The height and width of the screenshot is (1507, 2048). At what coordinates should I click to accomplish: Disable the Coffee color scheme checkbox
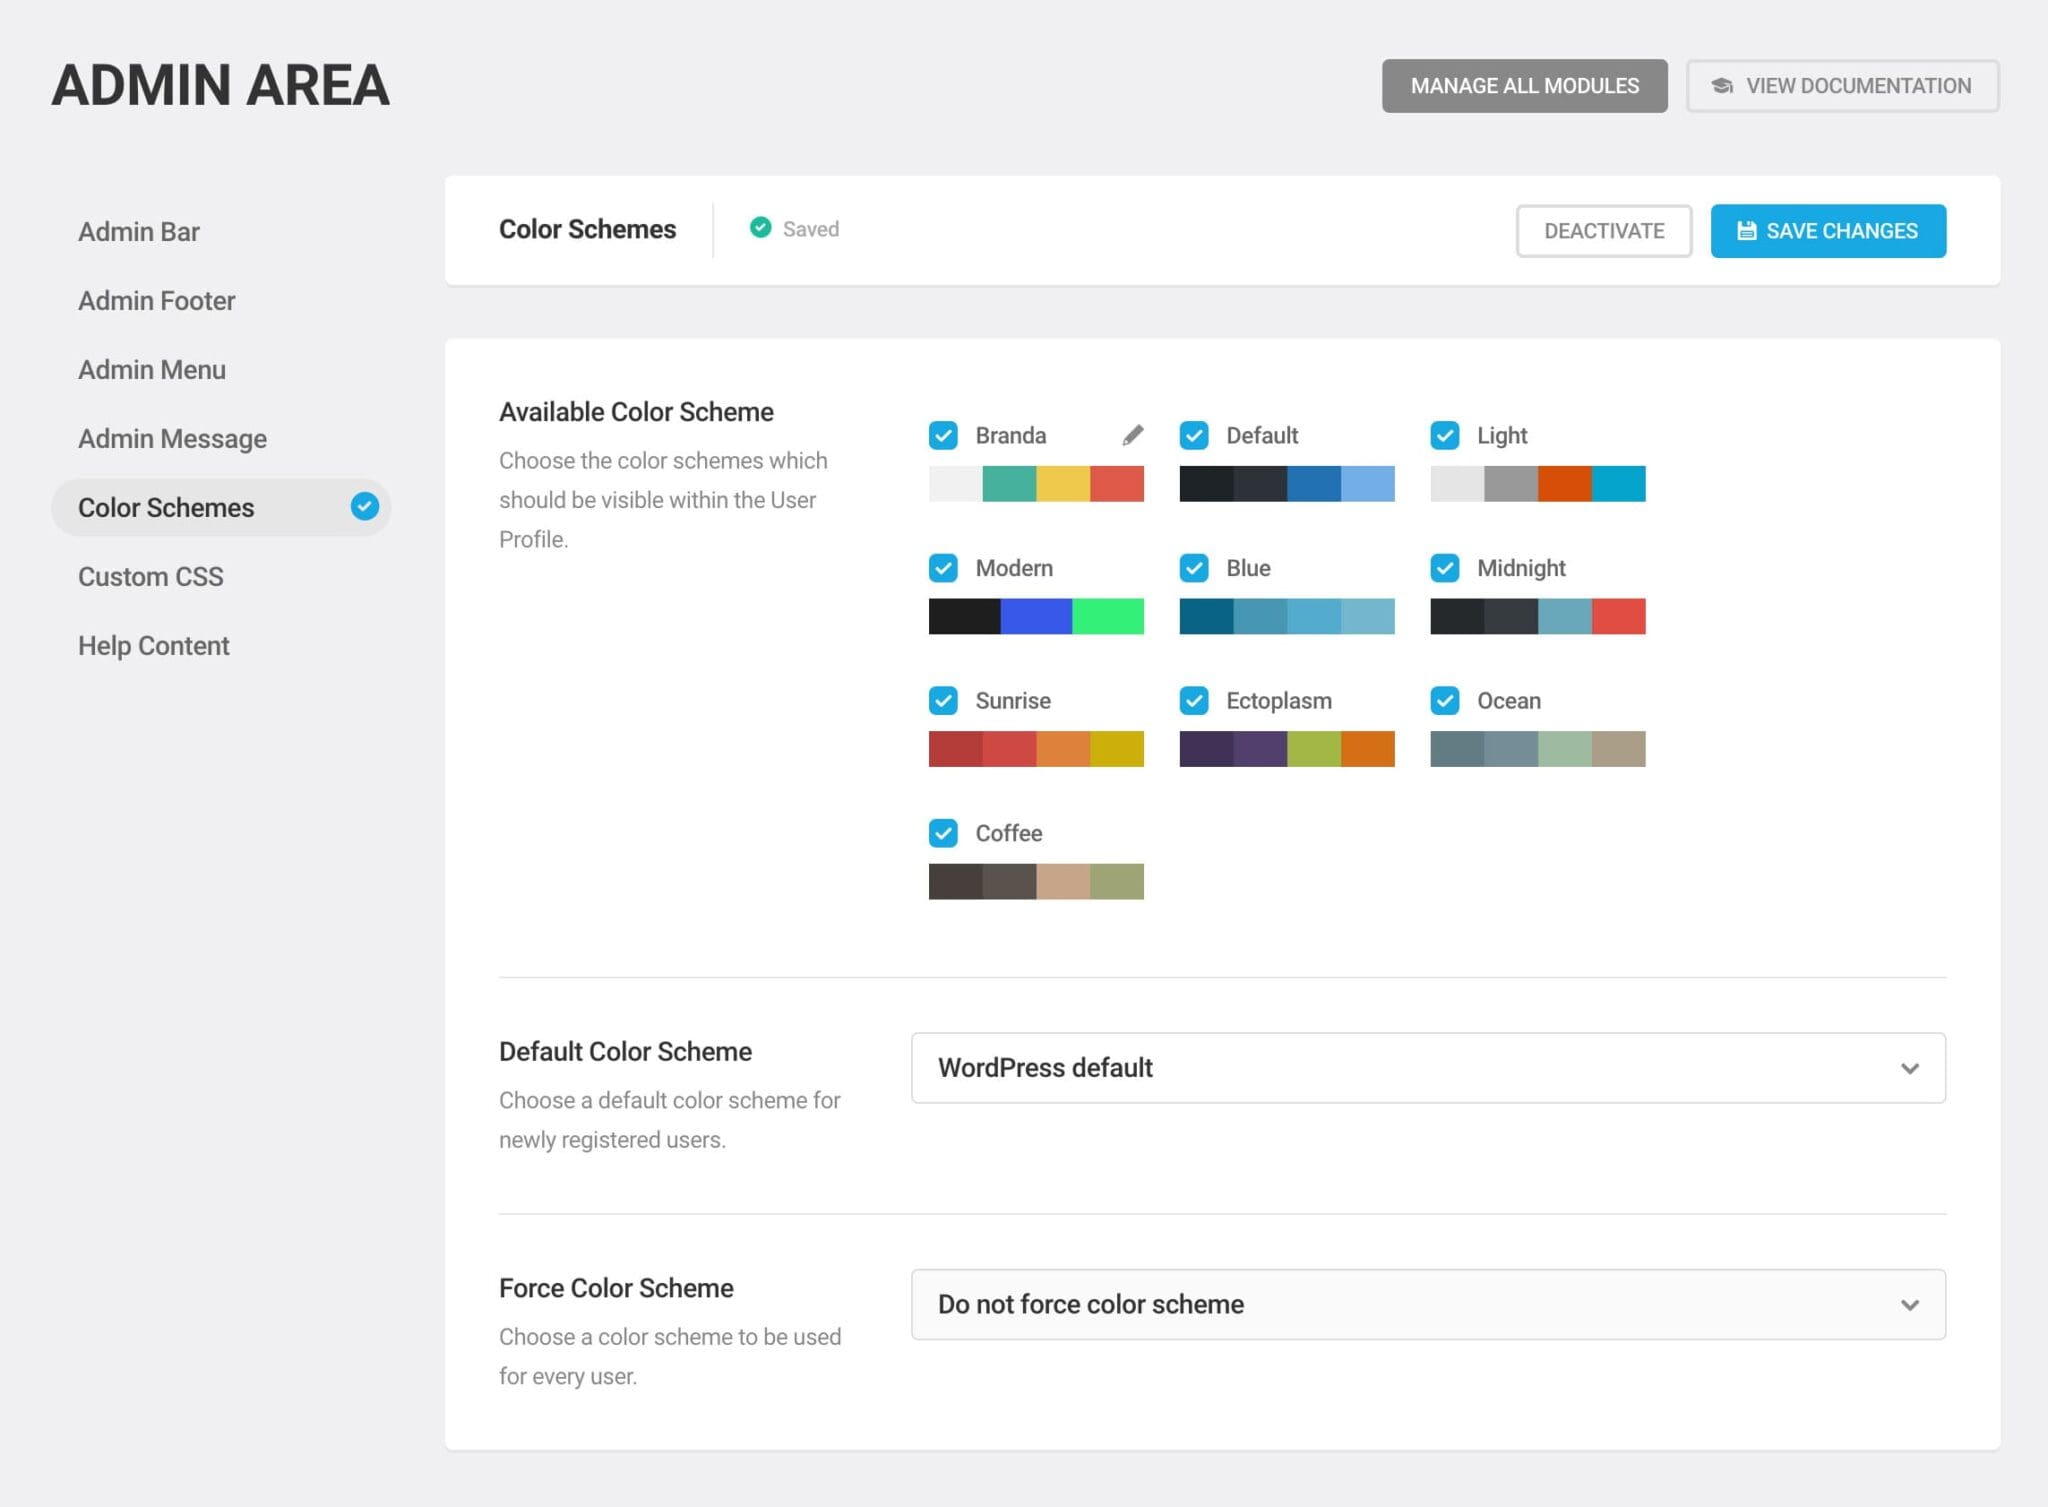pos(943,833)
